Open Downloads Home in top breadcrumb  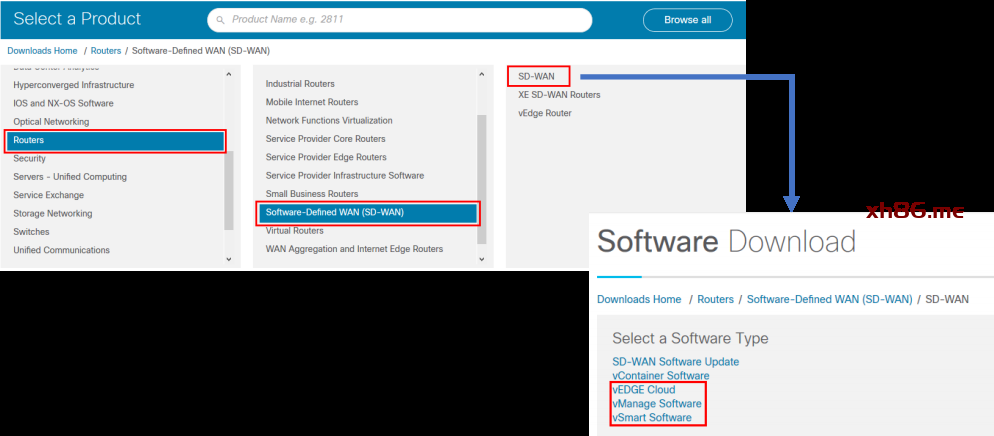click(42, 50)
